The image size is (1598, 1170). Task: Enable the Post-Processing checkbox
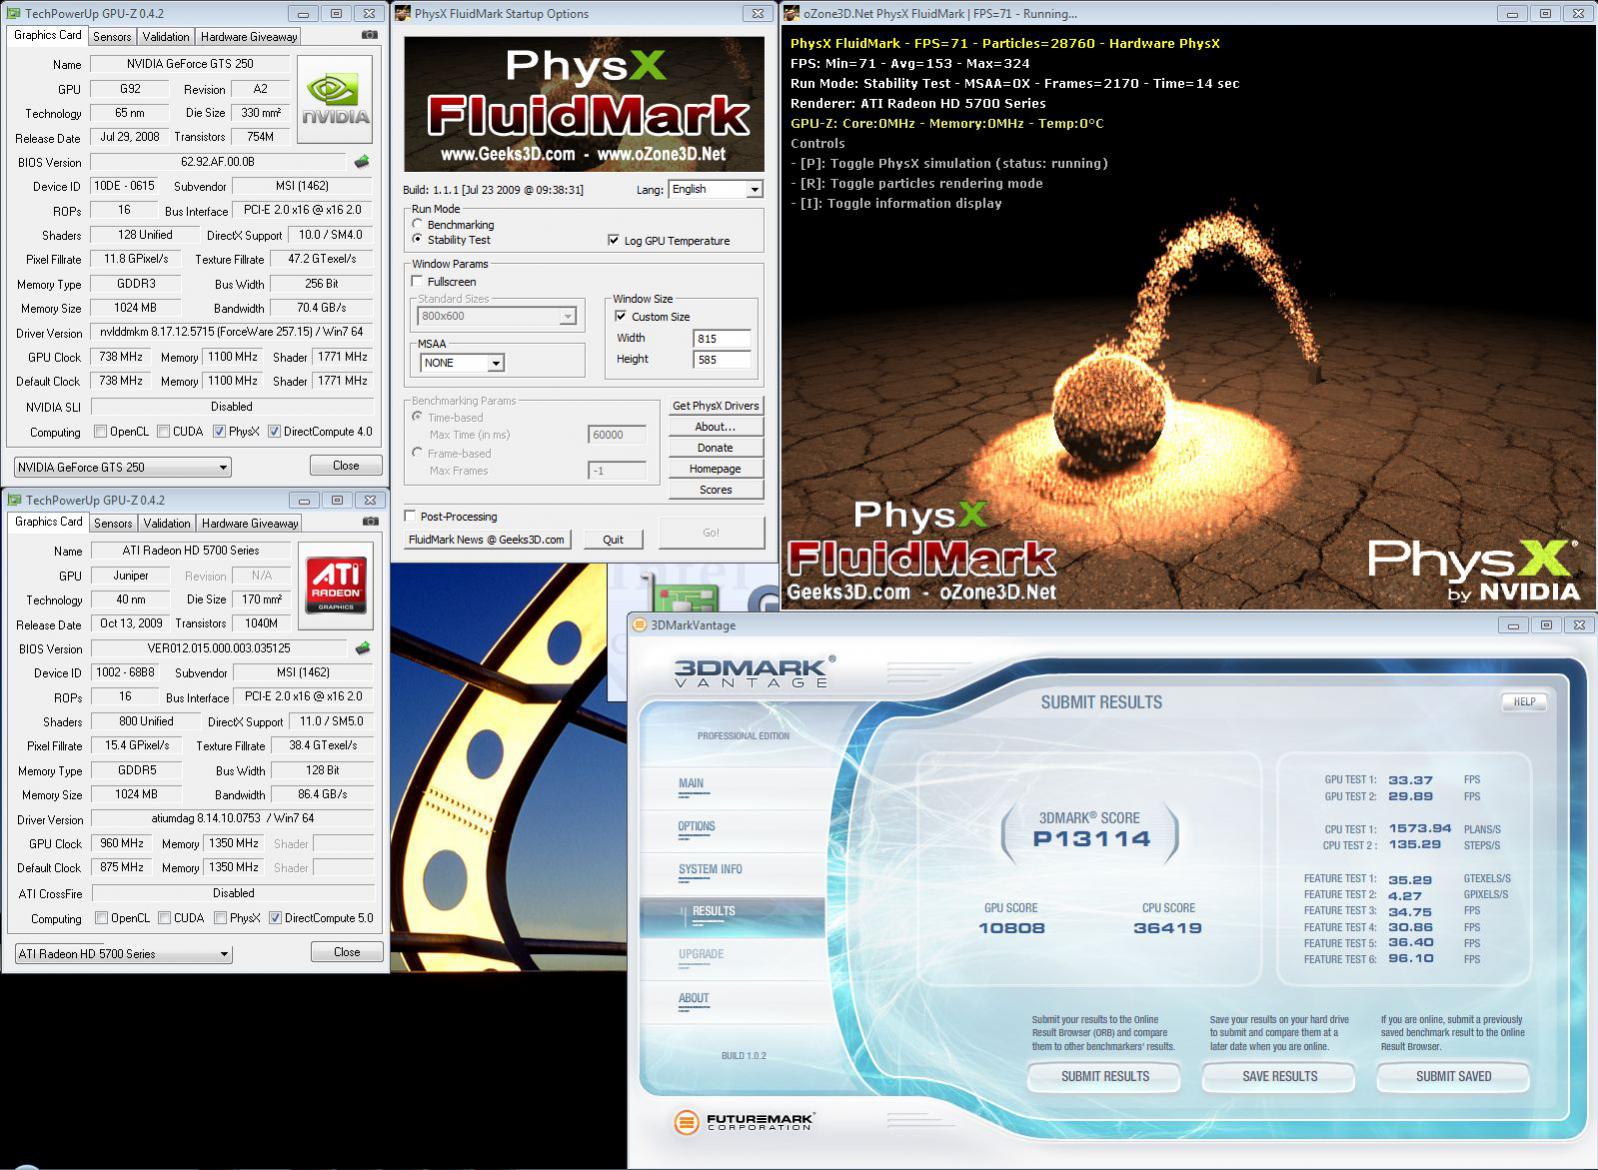410,516
